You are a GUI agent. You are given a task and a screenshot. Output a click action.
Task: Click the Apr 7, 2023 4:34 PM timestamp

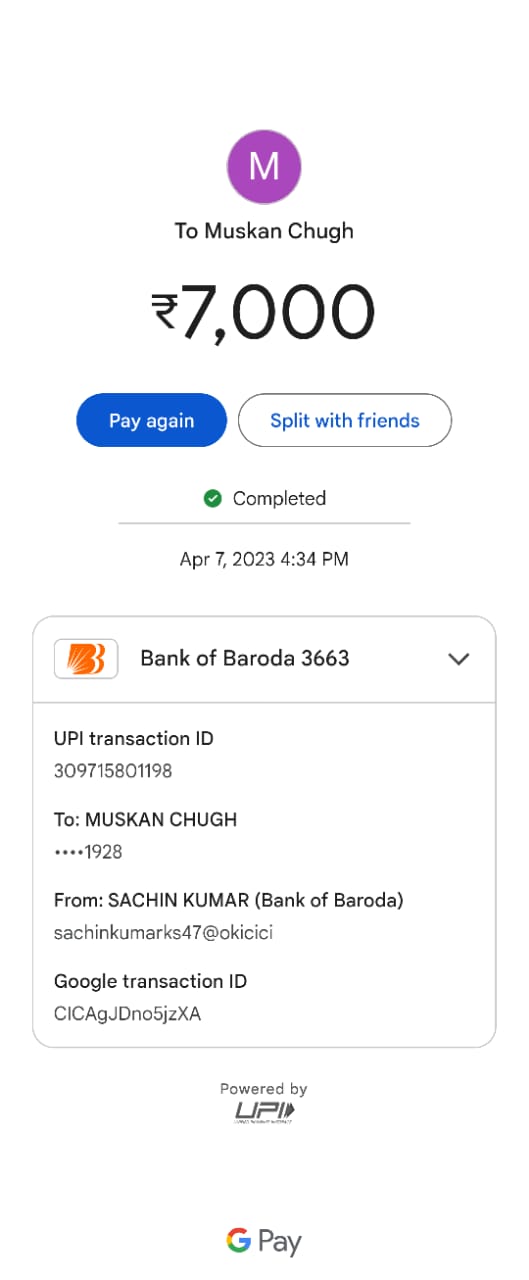tap(264, 559)
